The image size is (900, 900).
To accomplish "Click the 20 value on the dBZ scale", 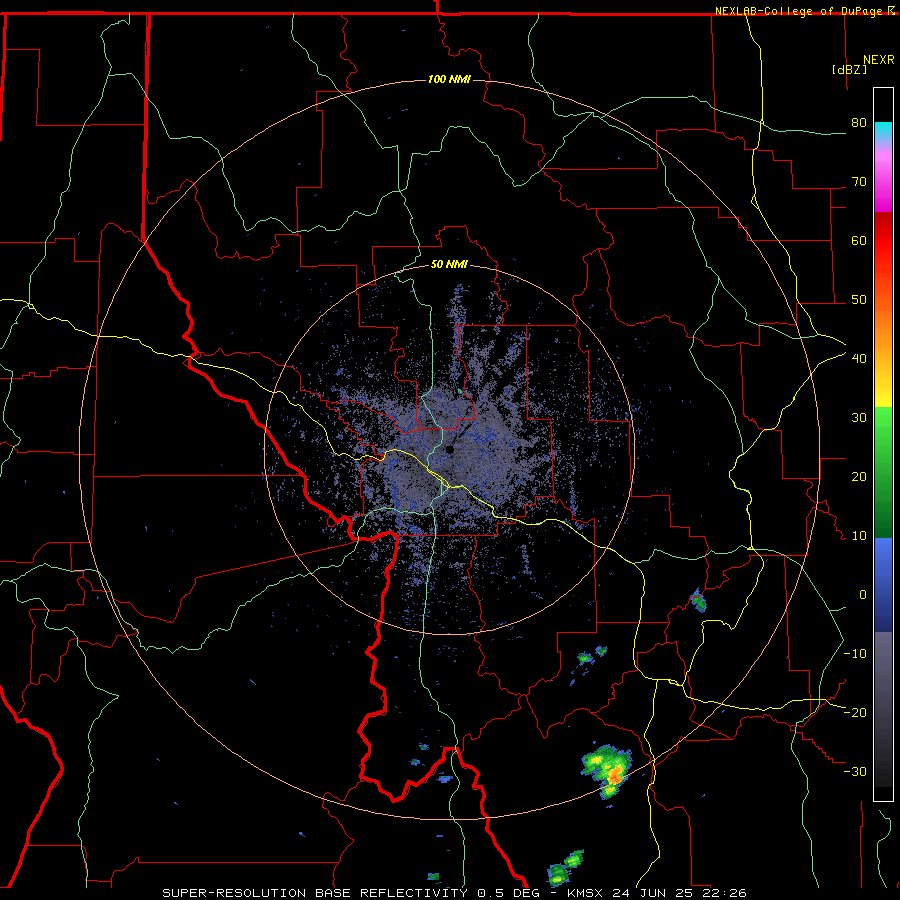I will [x=859, y=477].
